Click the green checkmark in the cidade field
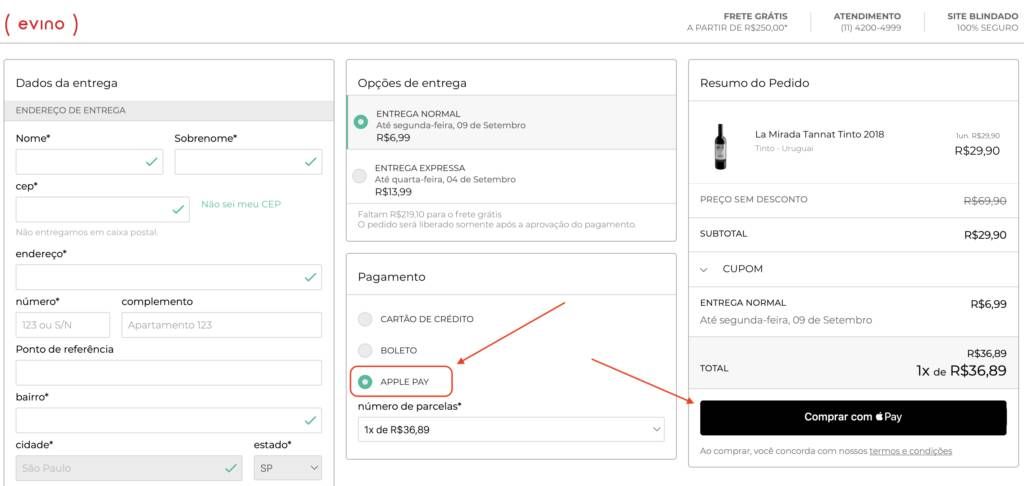 (231, 468)
